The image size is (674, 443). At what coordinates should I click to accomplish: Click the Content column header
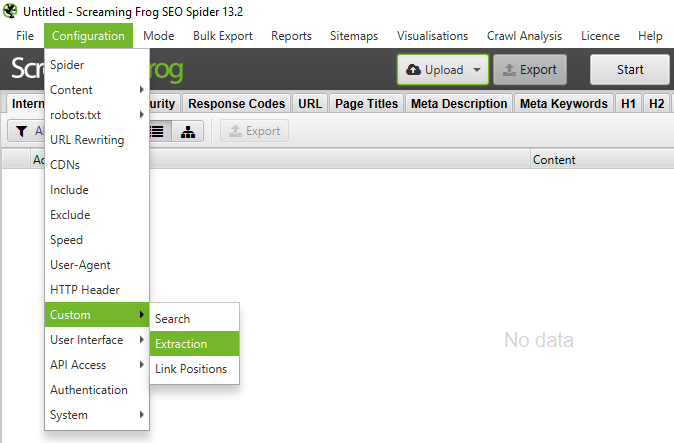602,160
